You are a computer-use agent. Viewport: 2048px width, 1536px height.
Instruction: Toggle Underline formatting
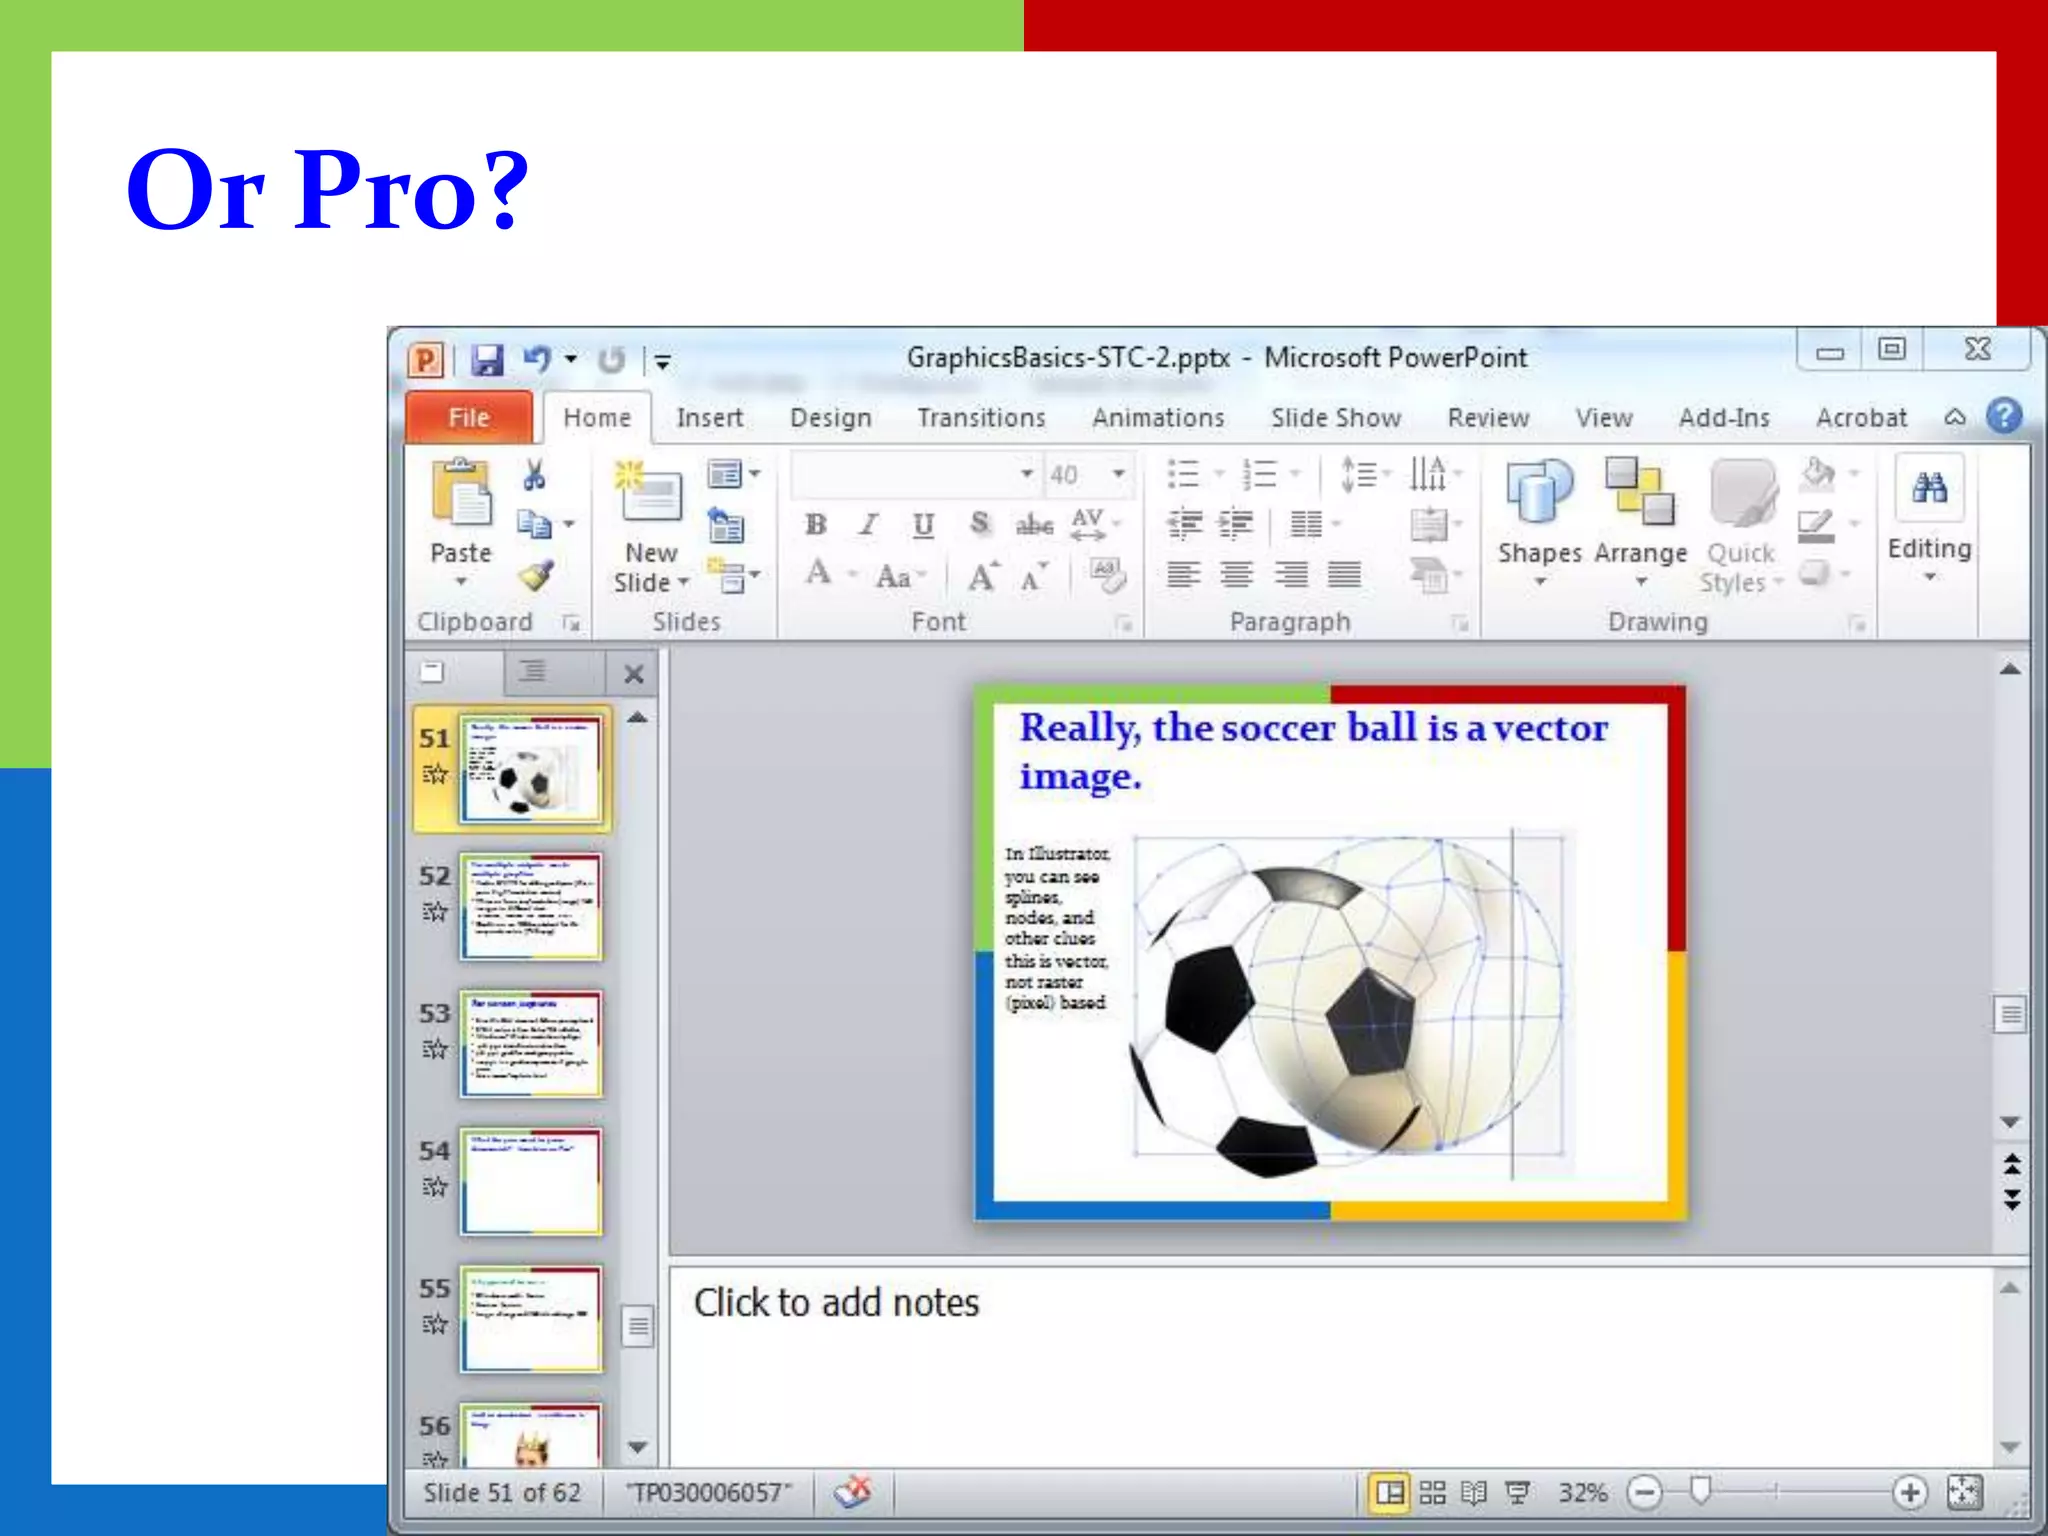[923, 524]
